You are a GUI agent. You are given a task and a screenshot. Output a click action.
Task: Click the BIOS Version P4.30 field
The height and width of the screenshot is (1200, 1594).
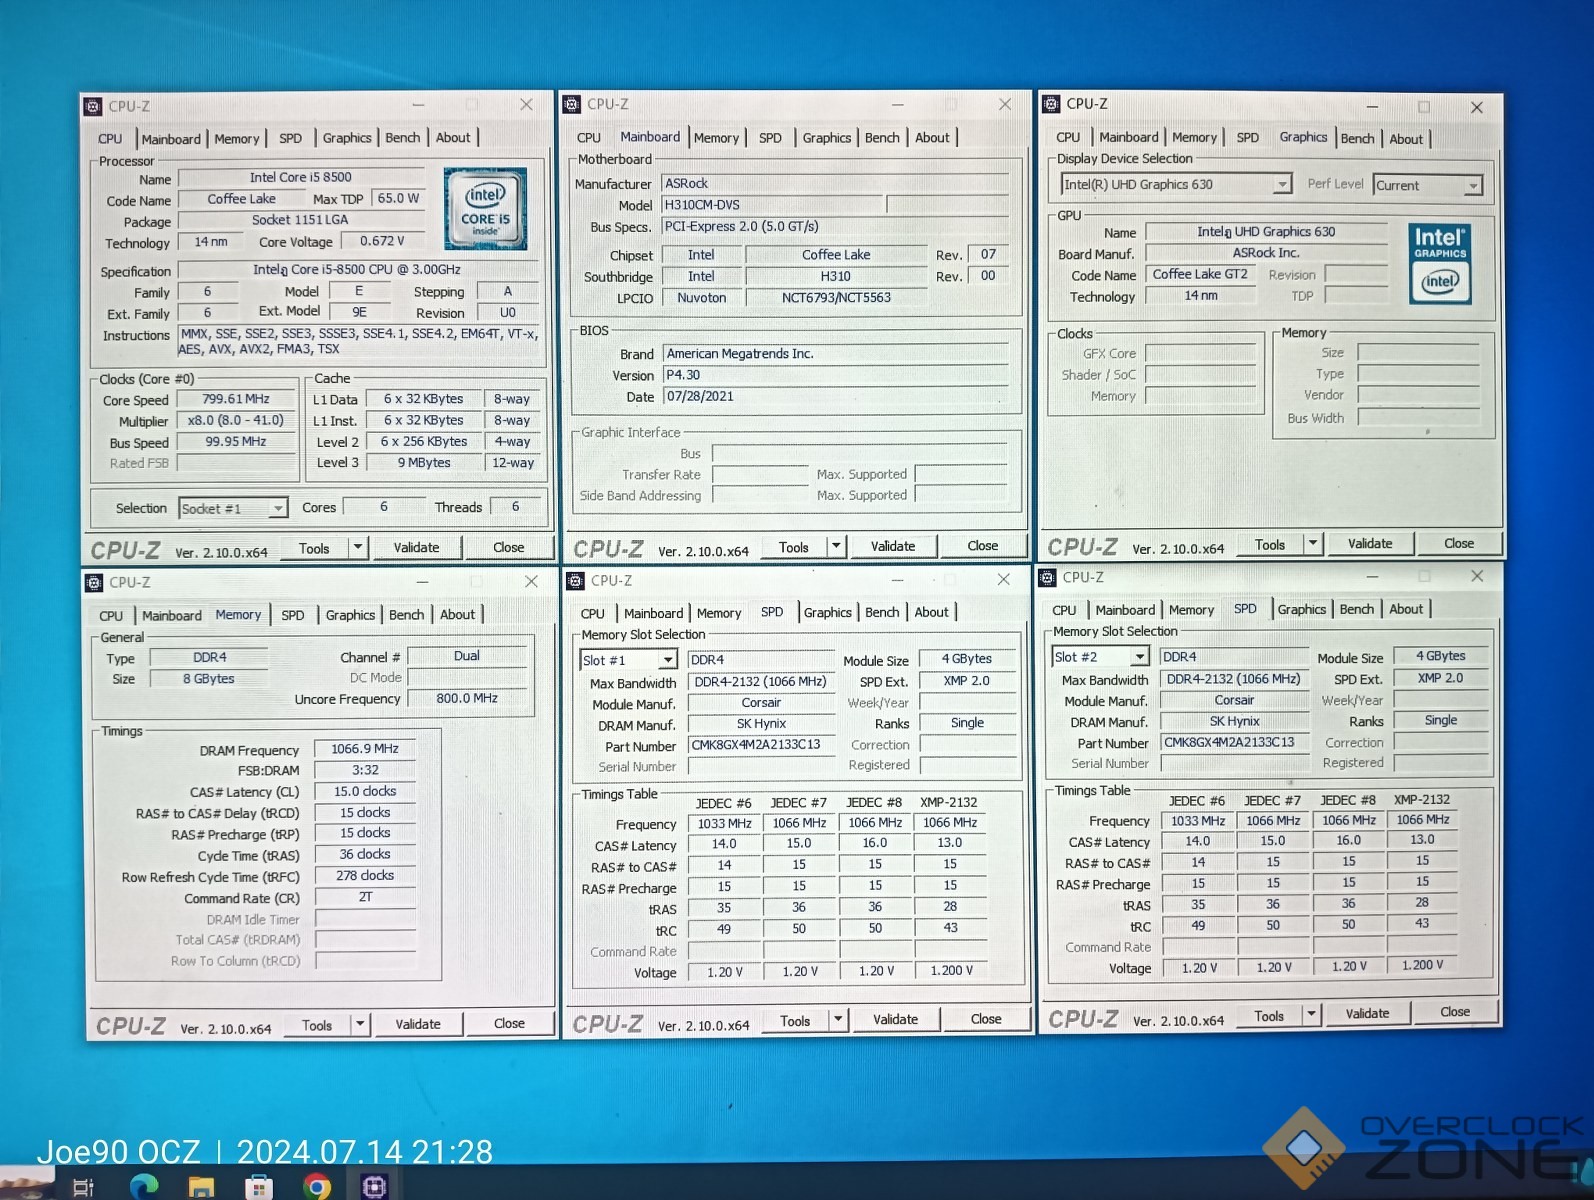tap(835, 375)
